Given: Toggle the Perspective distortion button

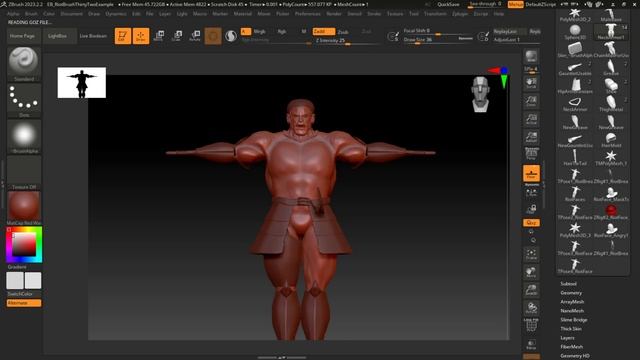Looking at the screenshot, I should pos(531,155).
